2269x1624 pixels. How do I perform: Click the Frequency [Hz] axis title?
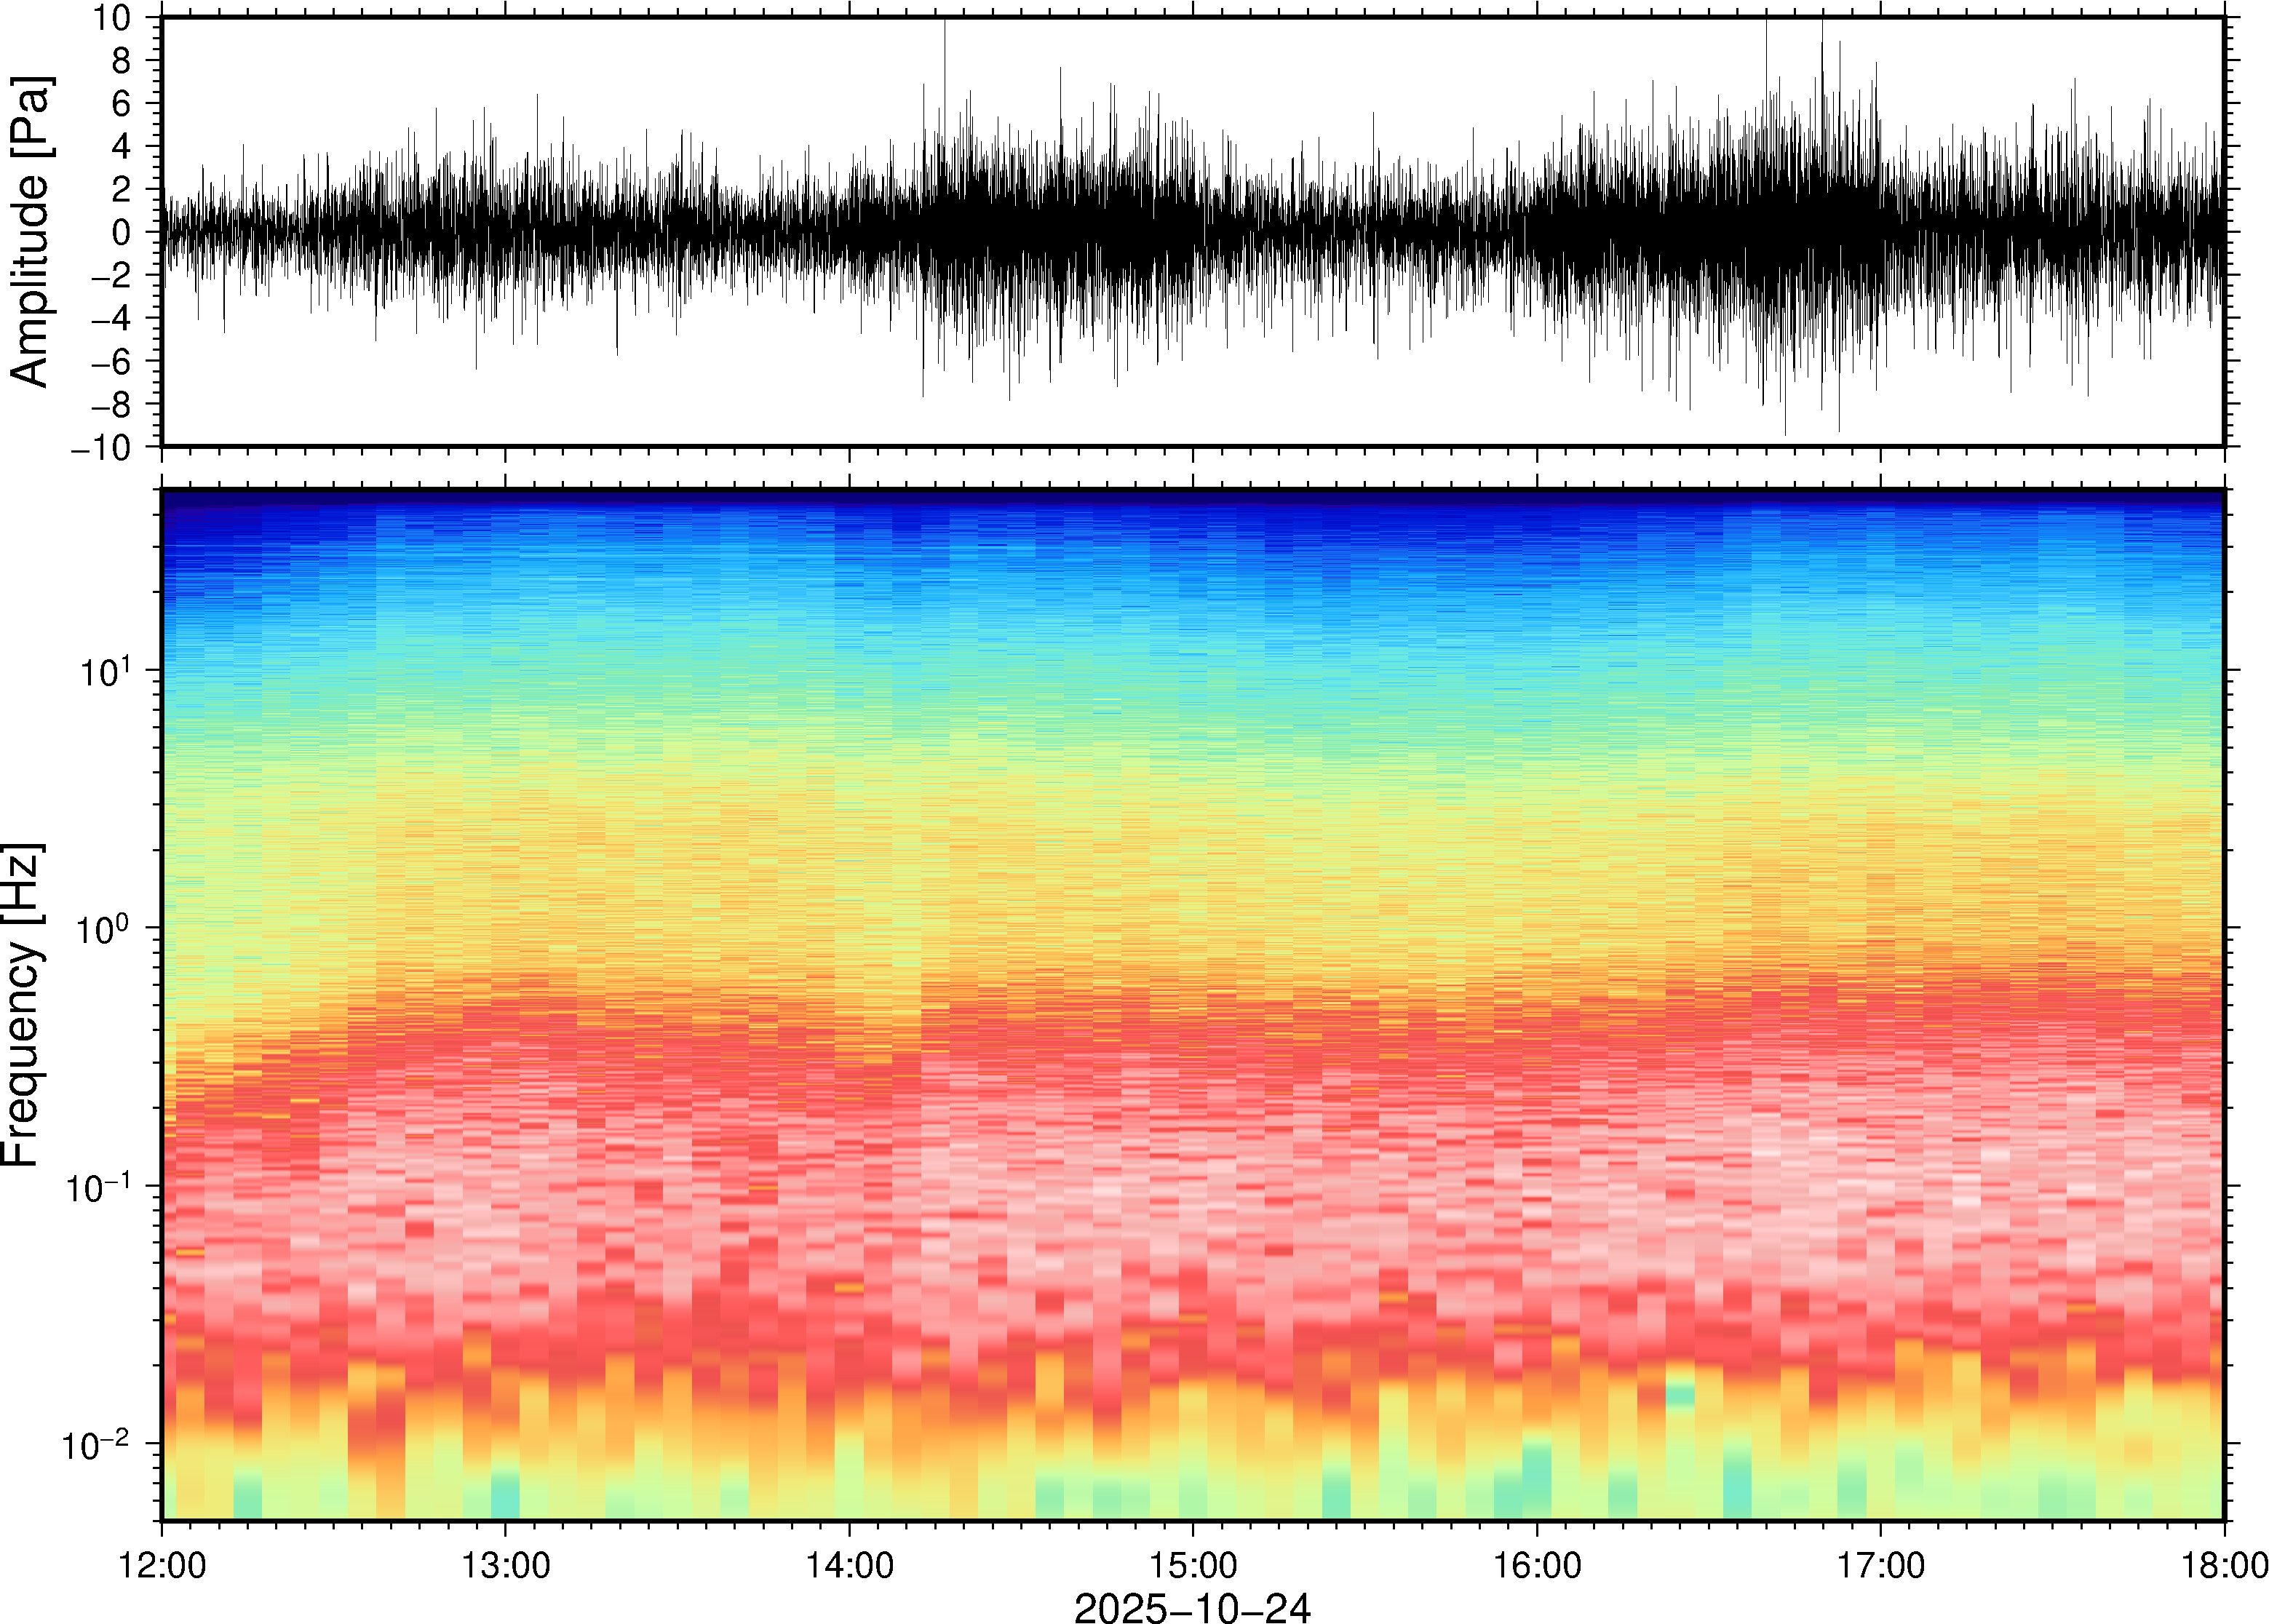pos(22,1005)
